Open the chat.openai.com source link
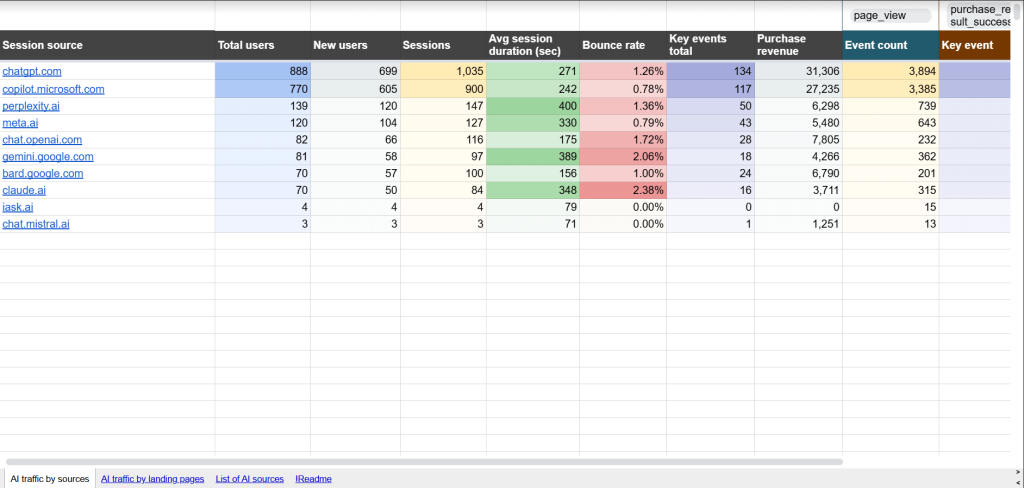 [x=42, y=140]
